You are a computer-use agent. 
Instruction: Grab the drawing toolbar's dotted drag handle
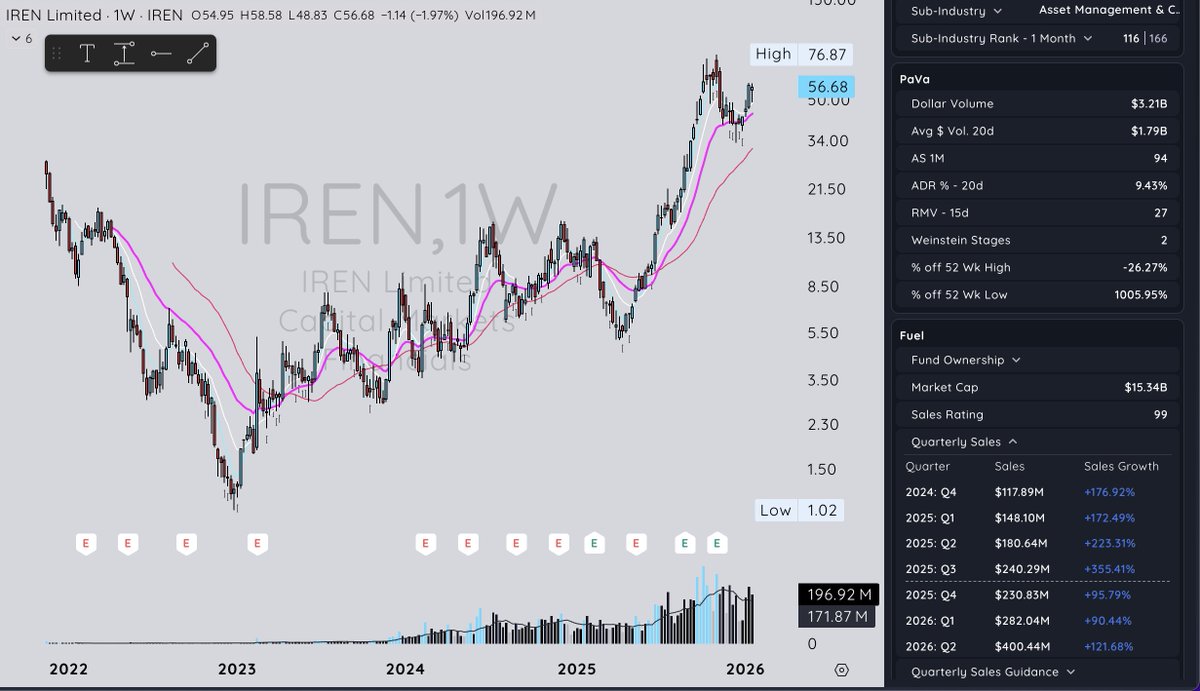tap(56, 53)
